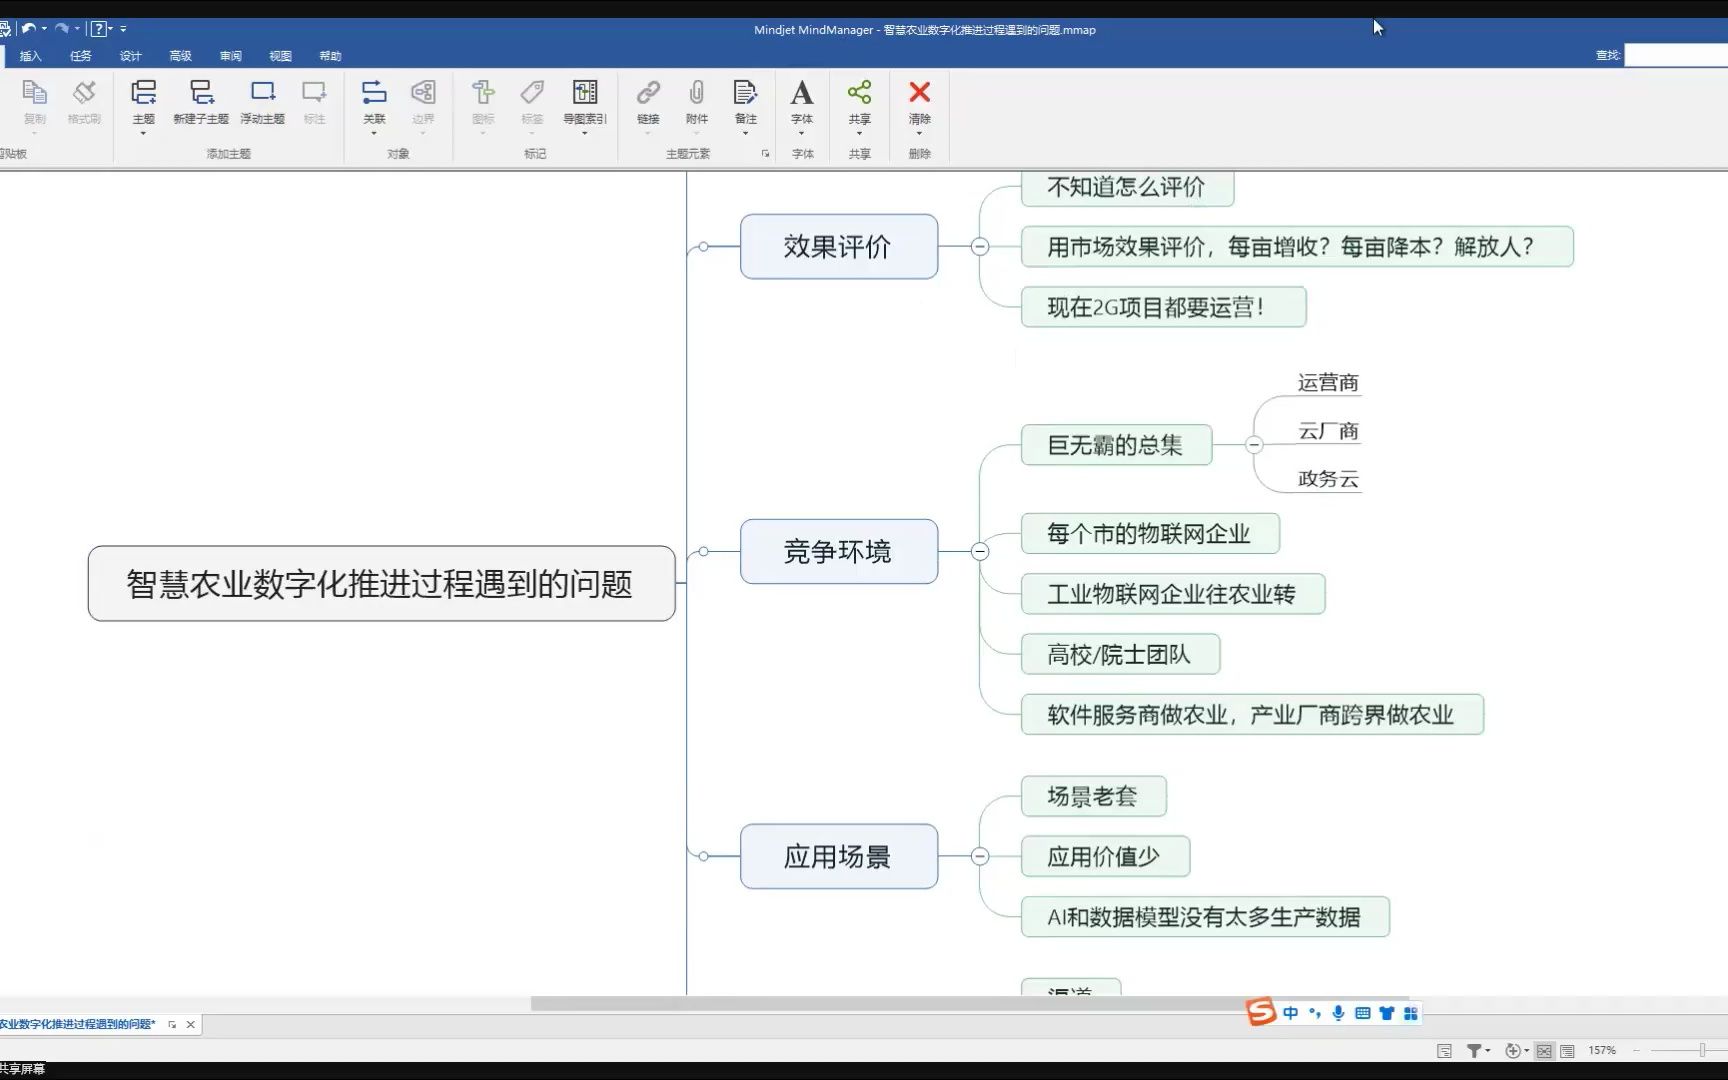Collapse the 巨无霸的总集 subtopics
This screenshot has height=1080, width=1728.
pyautogui.click(x=1254, y=445)
